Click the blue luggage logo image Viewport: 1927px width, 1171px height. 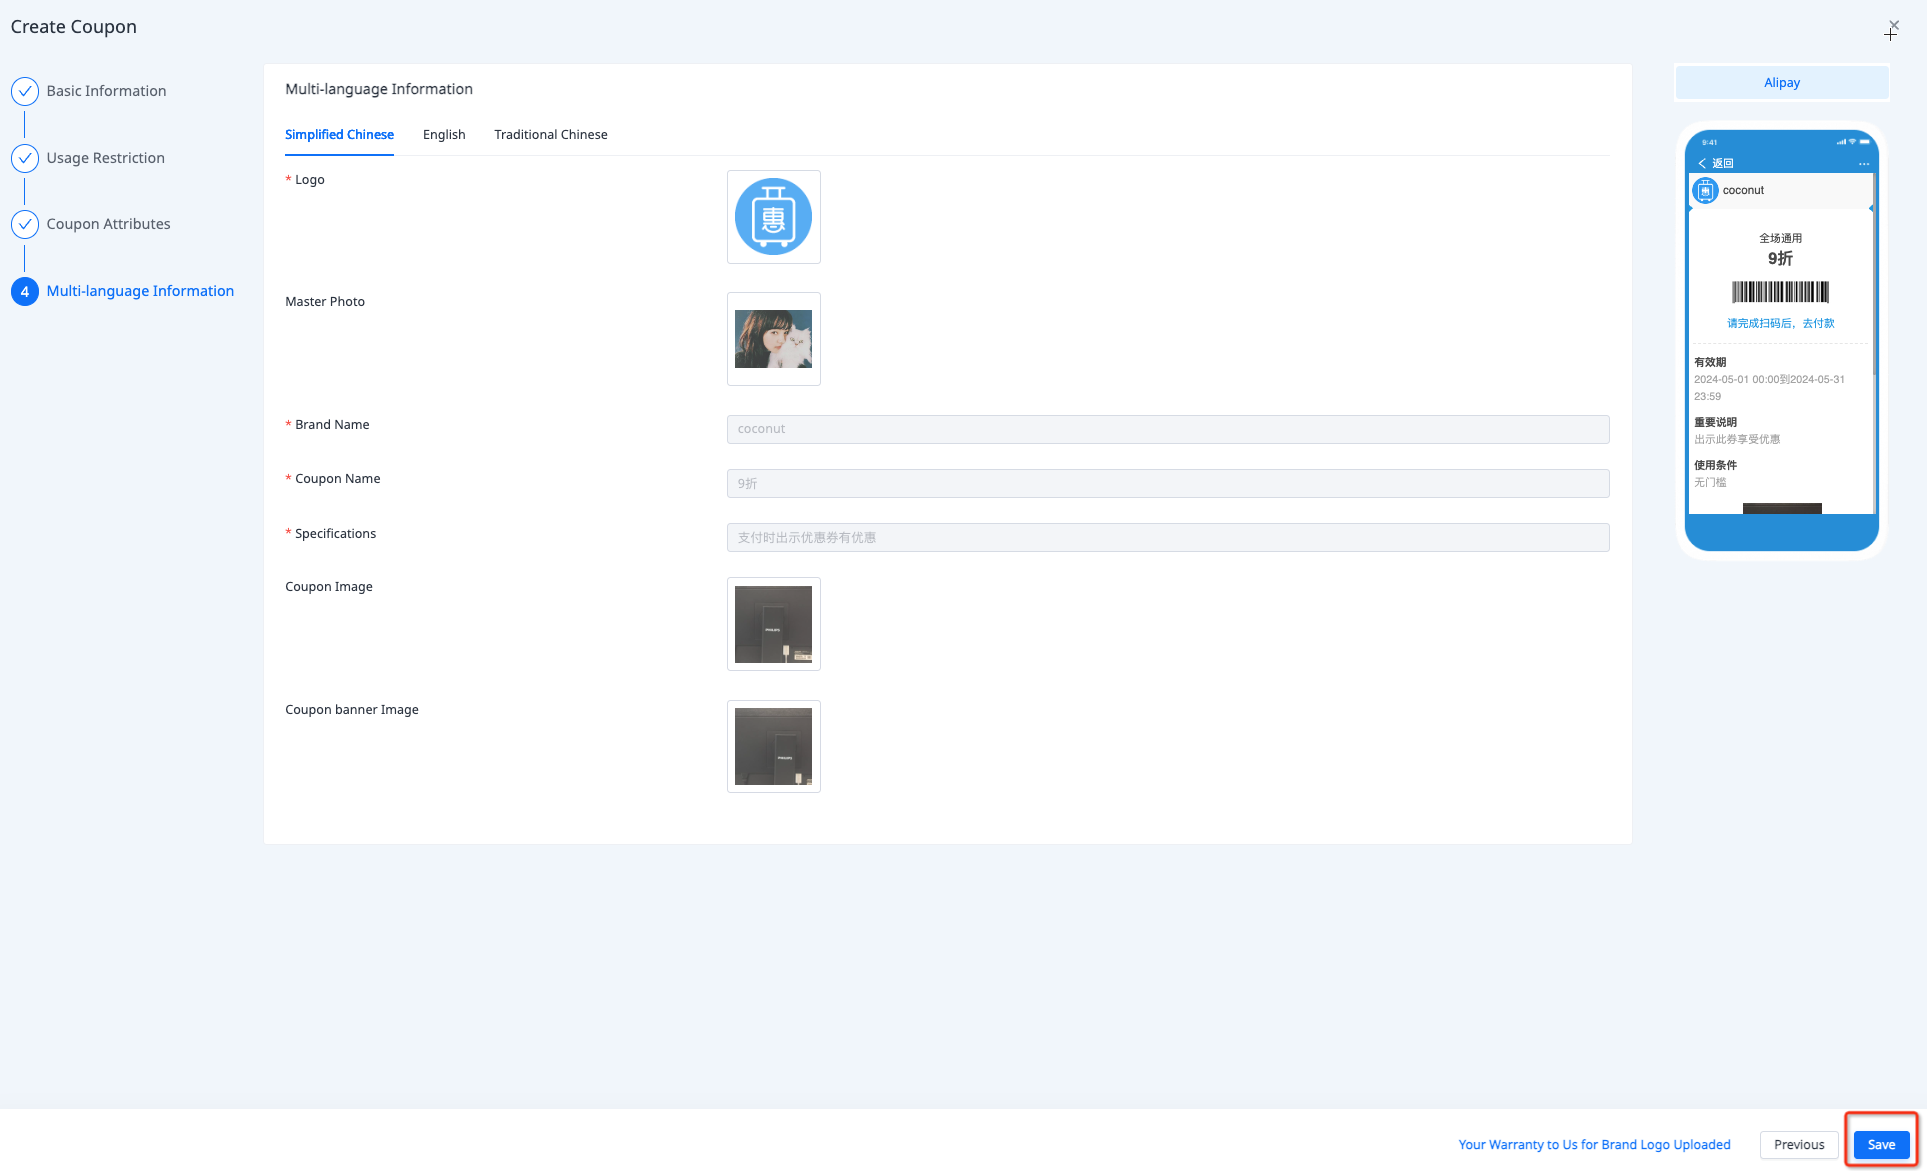(773, 217)
